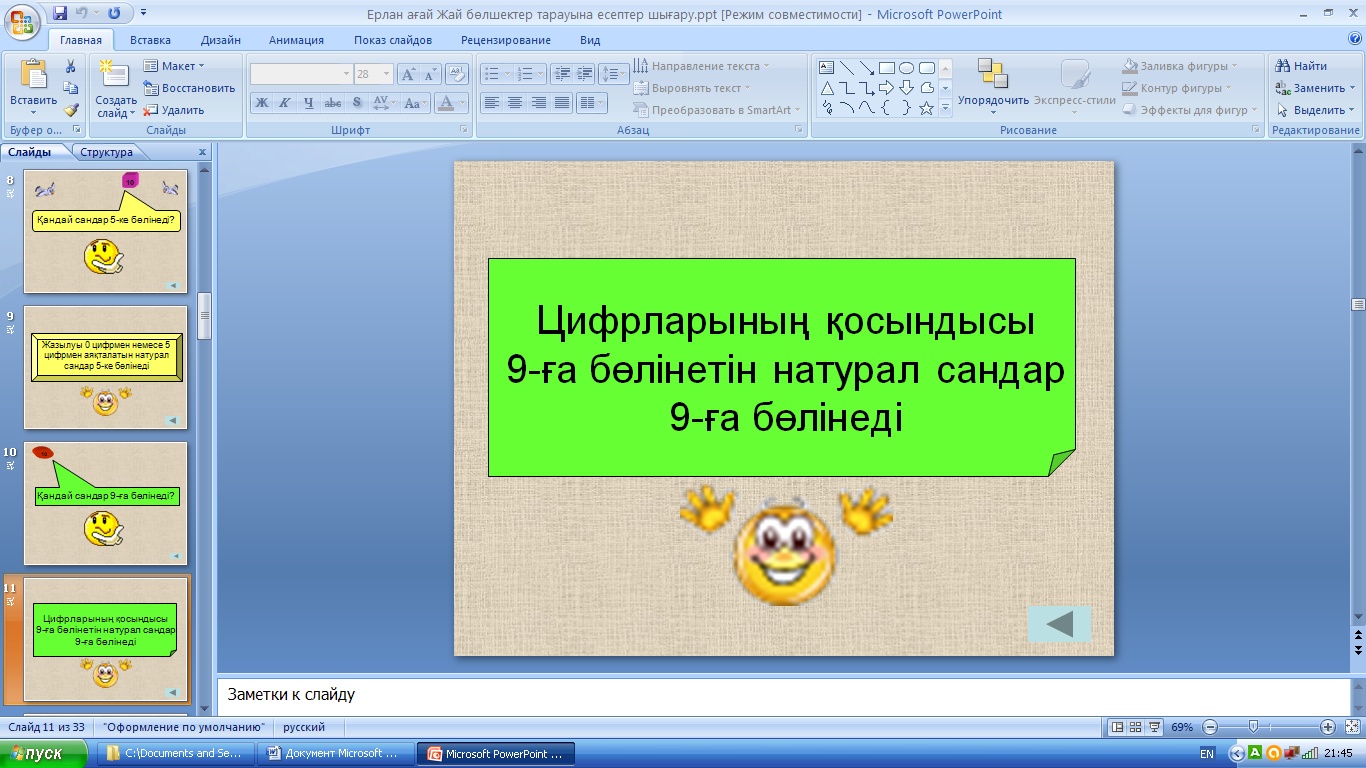The width and height of the screenshot is (1366, 768).
Task: Toggle text shadow (S) formatting
Action: (x=356, y=103)
